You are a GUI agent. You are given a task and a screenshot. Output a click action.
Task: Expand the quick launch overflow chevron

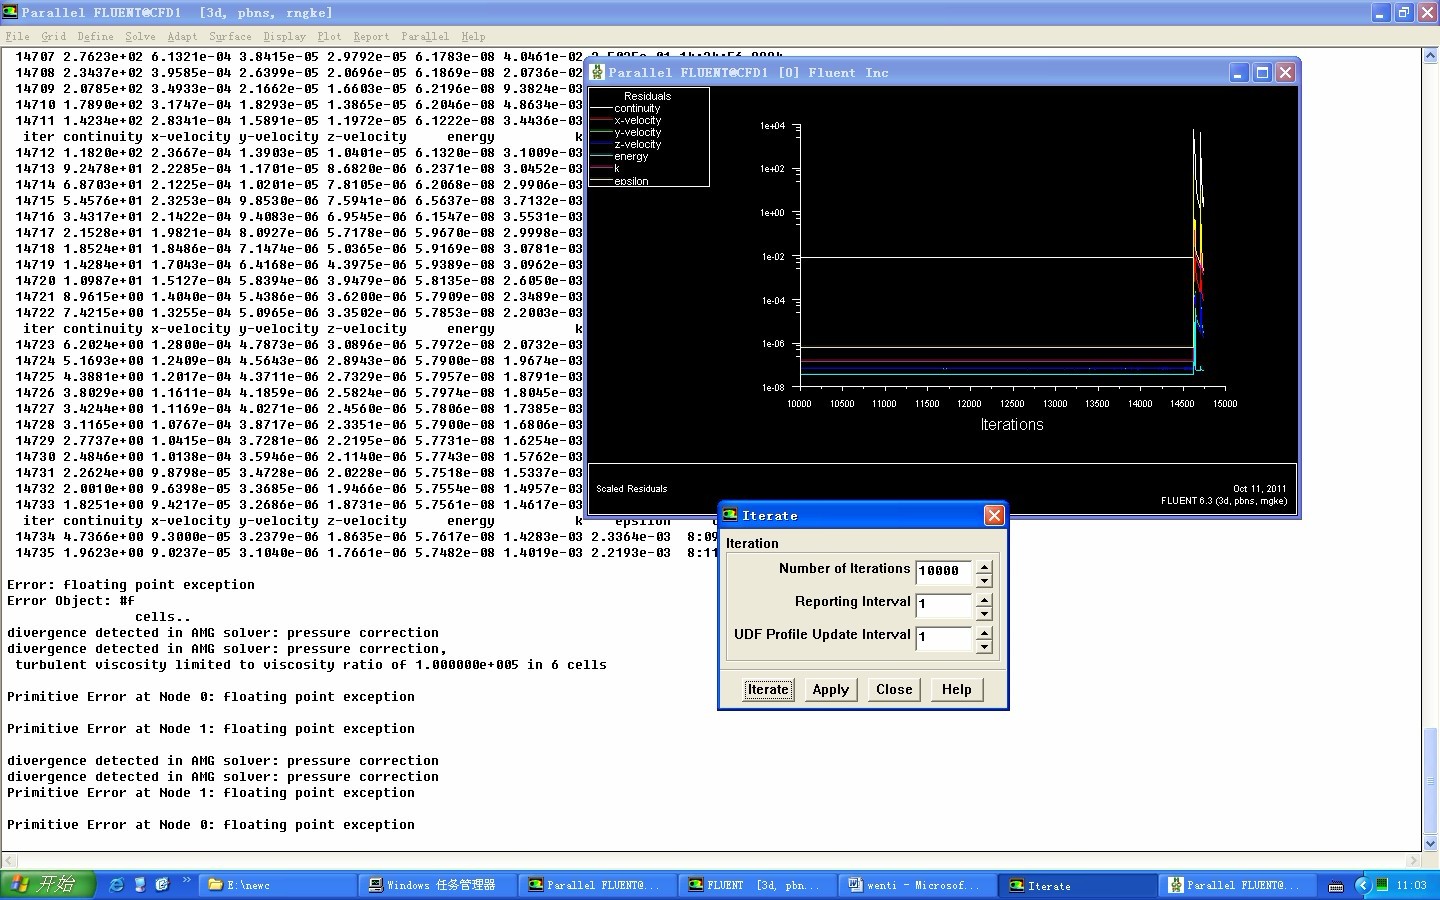click(186, 882)
